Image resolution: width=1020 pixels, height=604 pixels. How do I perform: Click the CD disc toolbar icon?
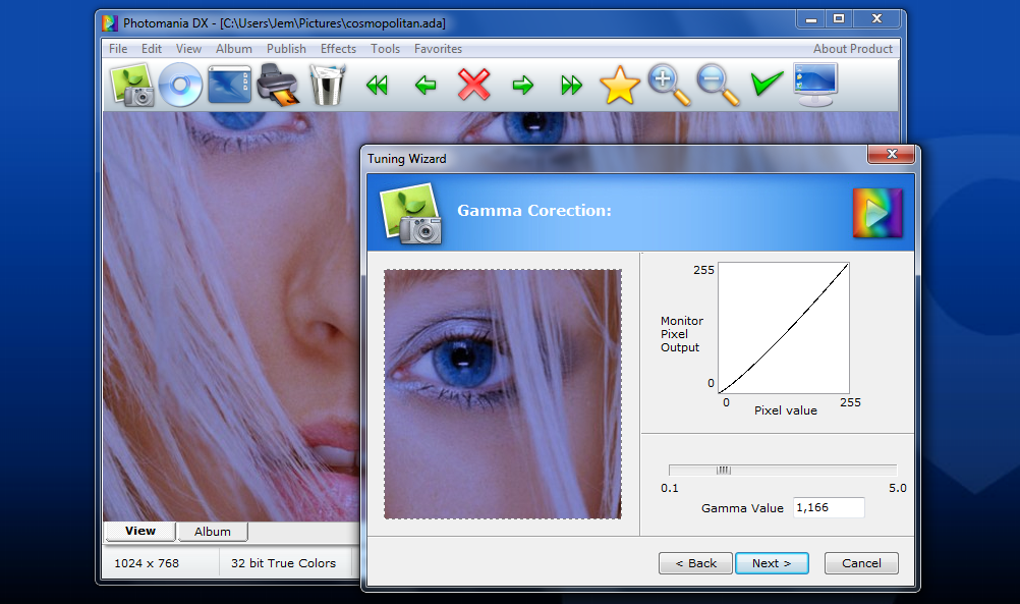point(180,85)
